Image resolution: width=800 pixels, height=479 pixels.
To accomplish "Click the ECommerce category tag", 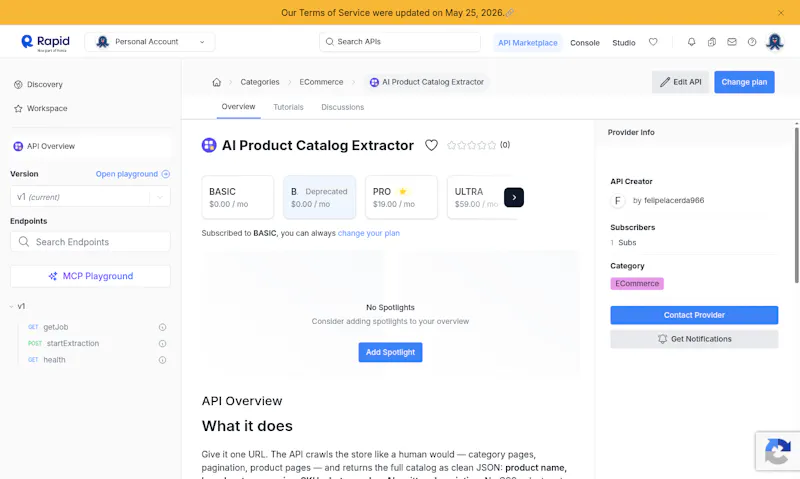I will click(637, 284).
